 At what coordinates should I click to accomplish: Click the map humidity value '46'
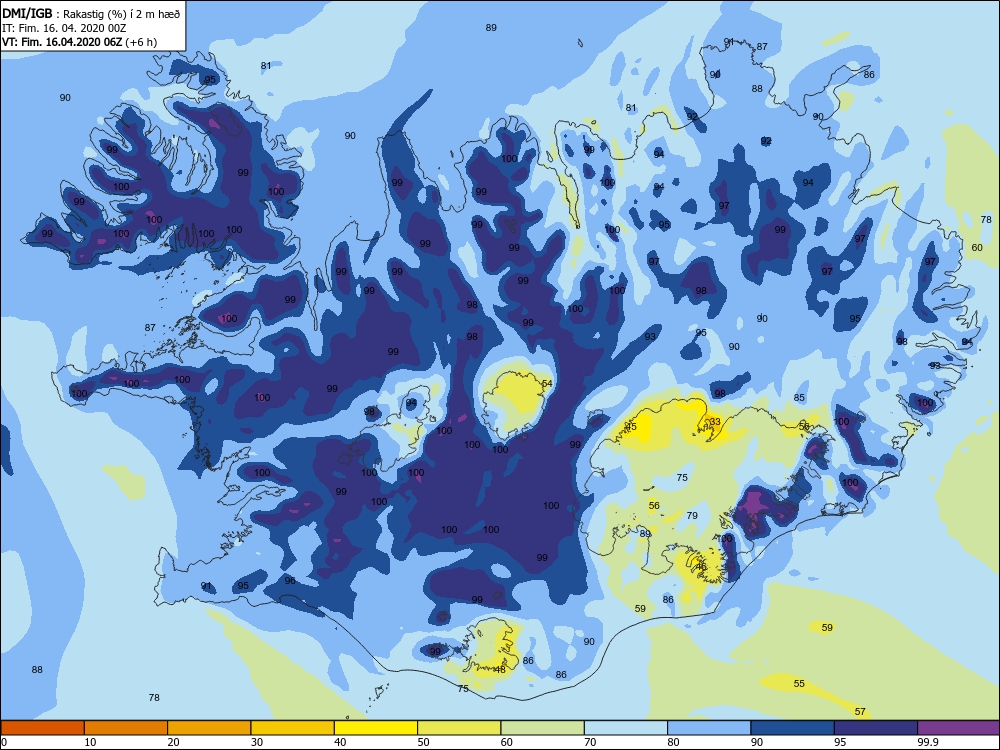(701, 566)
